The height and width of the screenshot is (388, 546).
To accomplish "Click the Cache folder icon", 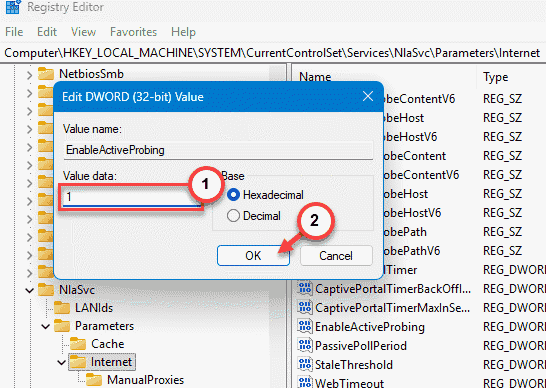I will 78,344.
